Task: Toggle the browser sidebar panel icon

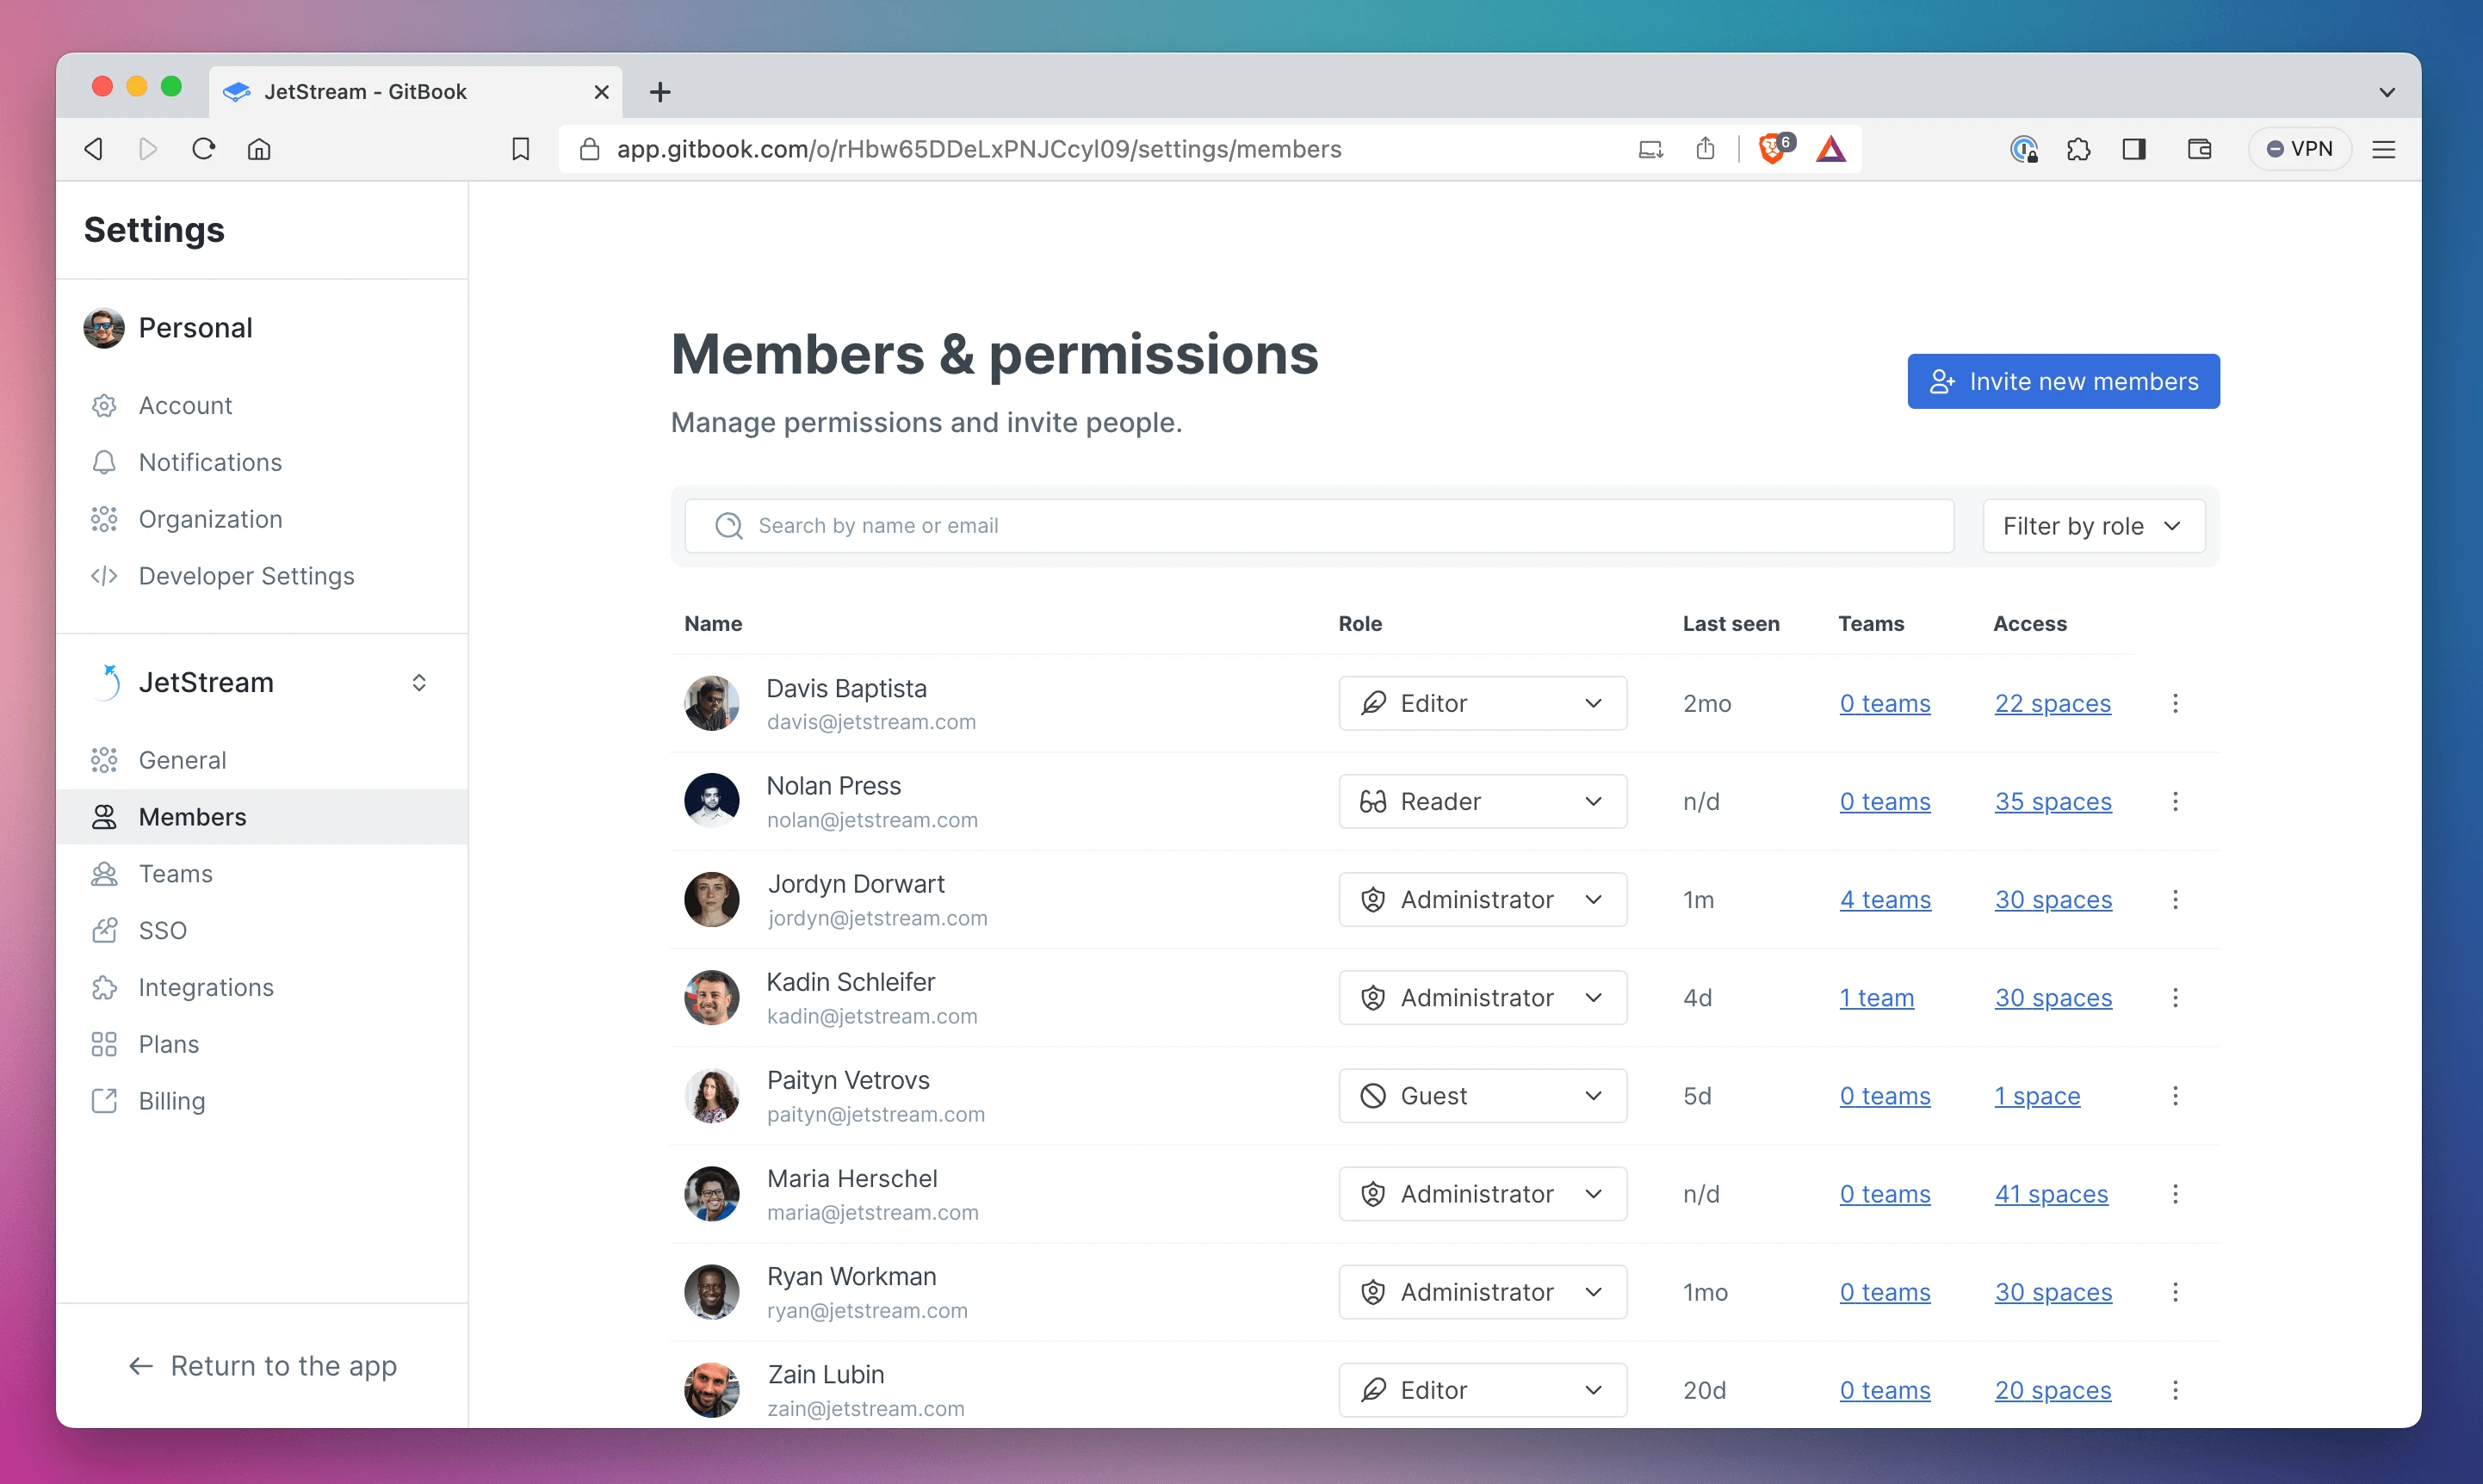Action: (2134, 149)
